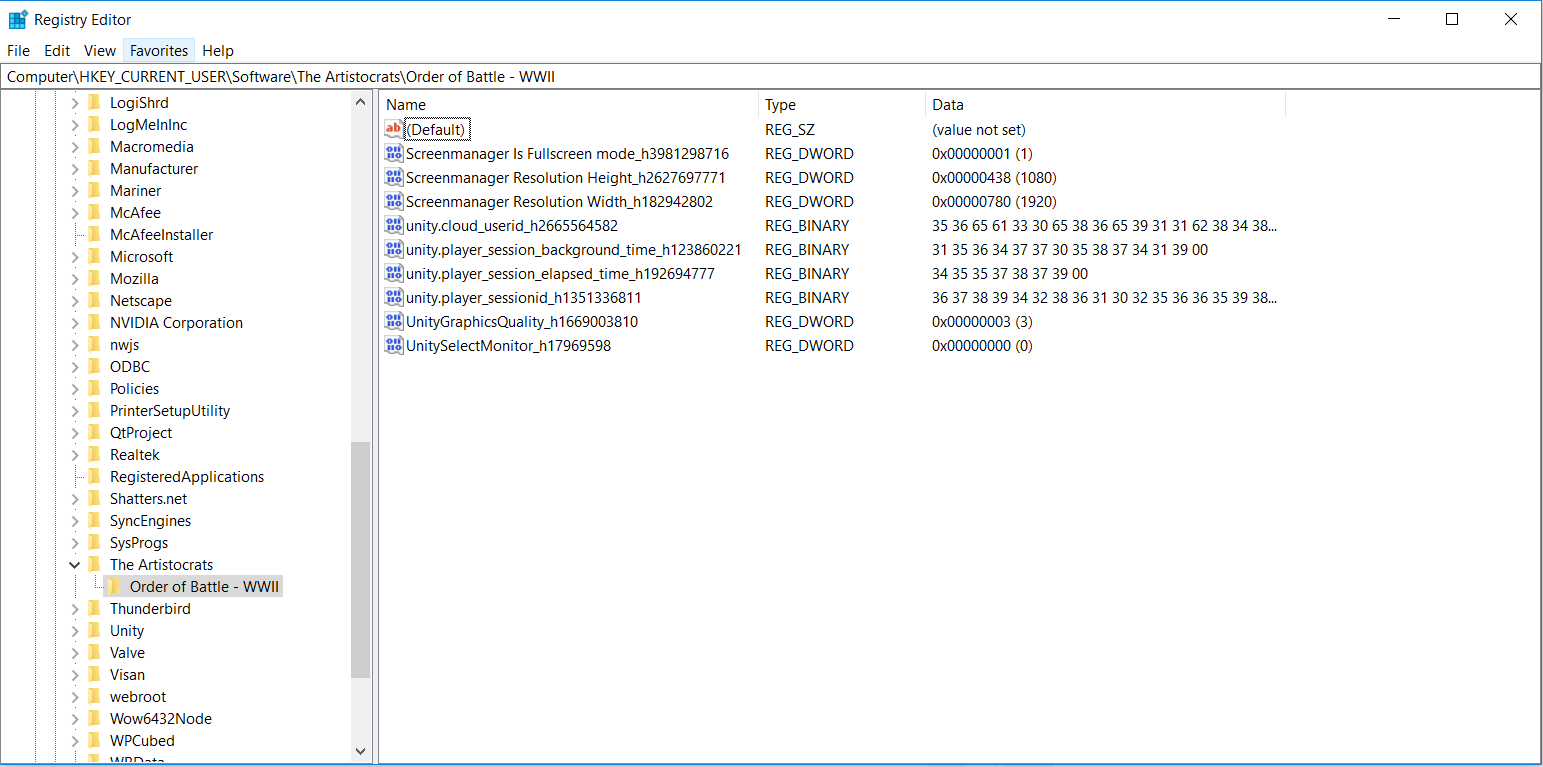Select the Shatters.net key in tree
Image resolution: width=1543 pixels, height=767 pixels.
pos(148,498)
